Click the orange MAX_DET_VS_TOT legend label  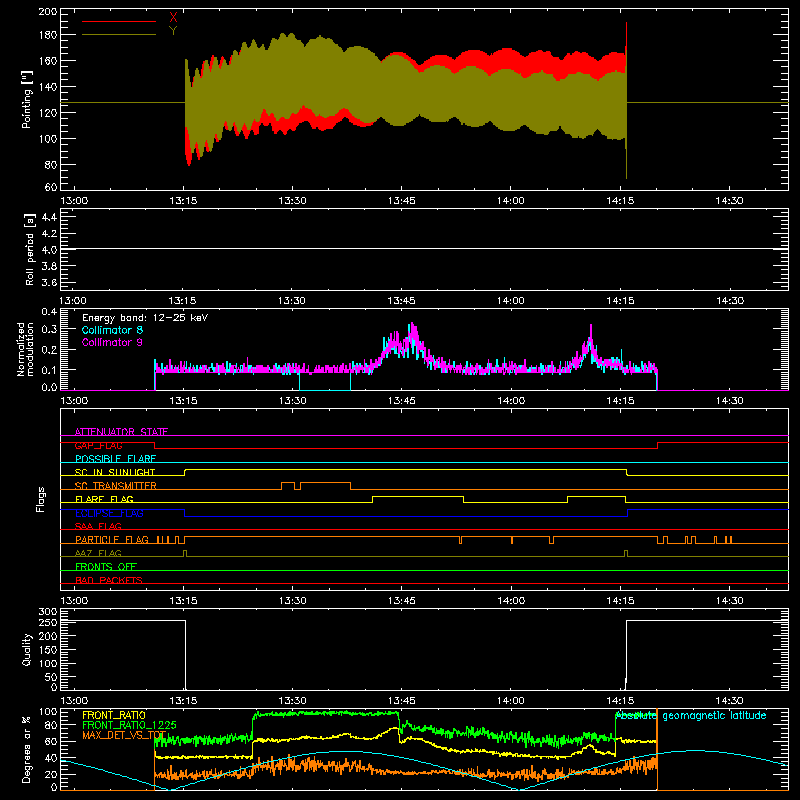tap(124, 735)
